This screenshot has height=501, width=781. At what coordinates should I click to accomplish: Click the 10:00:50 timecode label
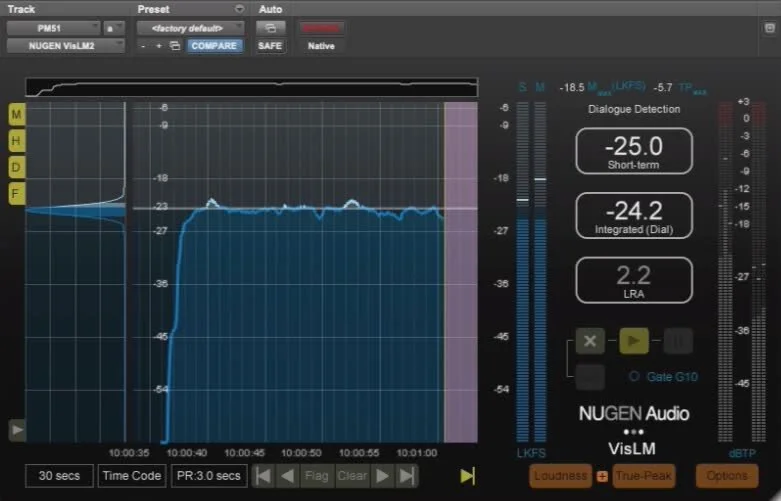click(x=301, y=453)
